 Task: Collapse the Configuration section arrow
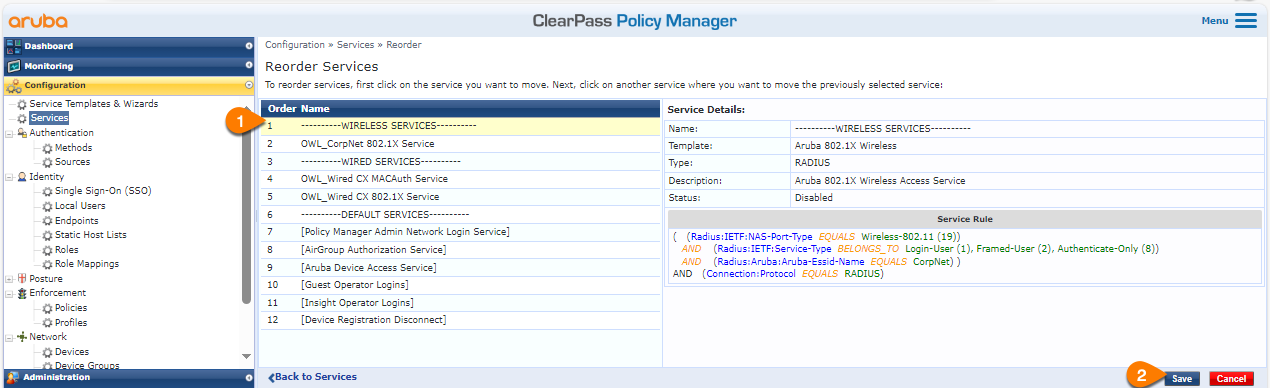point(248,86)
